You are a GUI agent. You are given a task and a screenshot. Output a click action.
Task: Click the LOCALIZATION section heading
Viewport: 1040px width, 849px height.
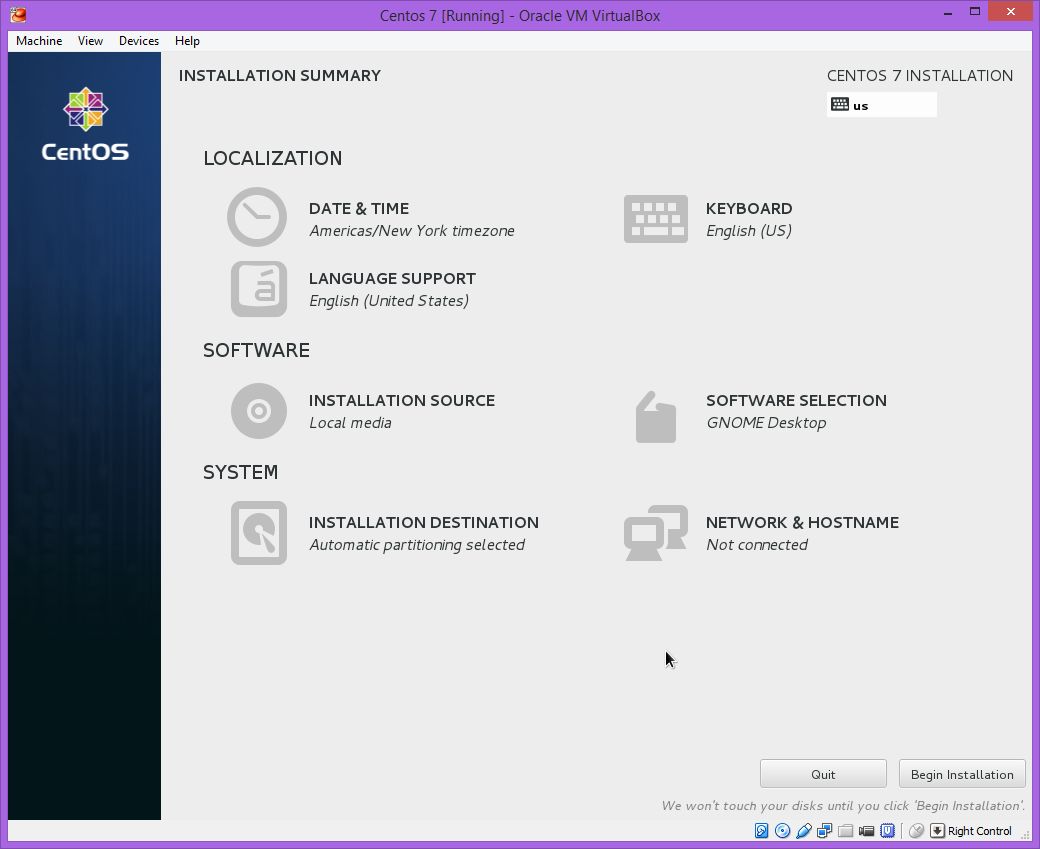(x=273, y=159)
